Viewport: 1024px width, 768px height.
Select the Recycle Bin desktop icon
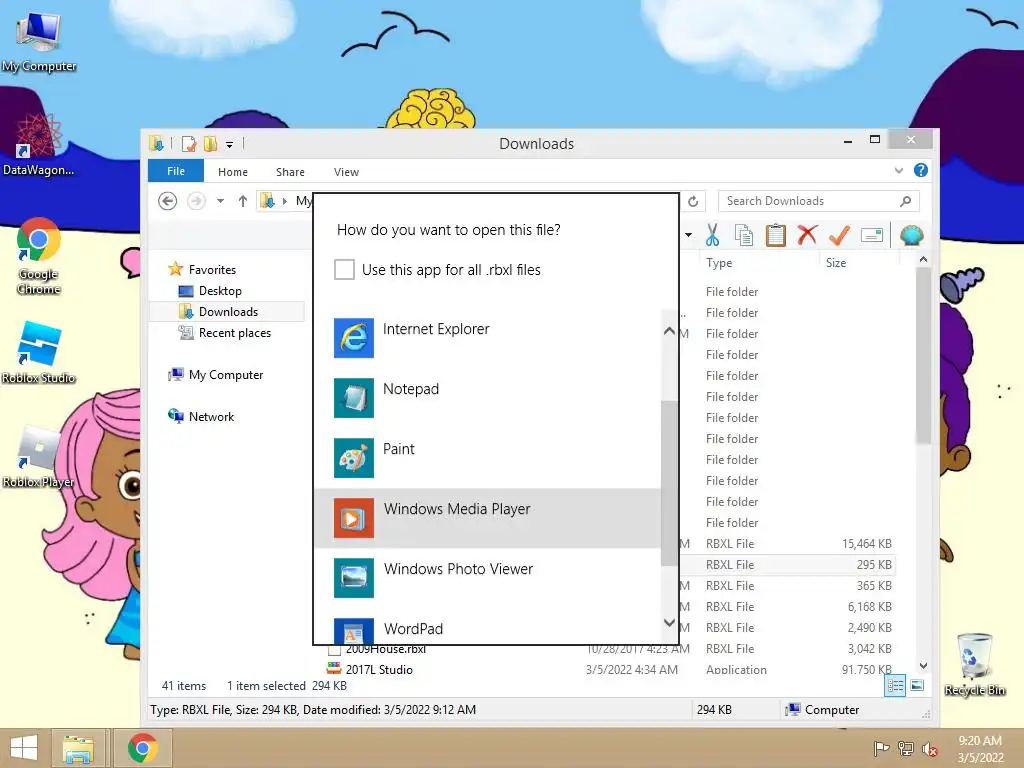(x=974, y=664)
